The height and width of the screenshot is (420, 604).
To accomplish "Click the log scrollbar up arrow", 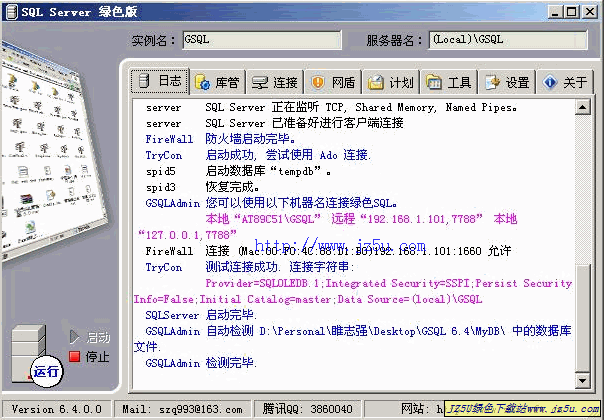I will (x=583, y=107).
